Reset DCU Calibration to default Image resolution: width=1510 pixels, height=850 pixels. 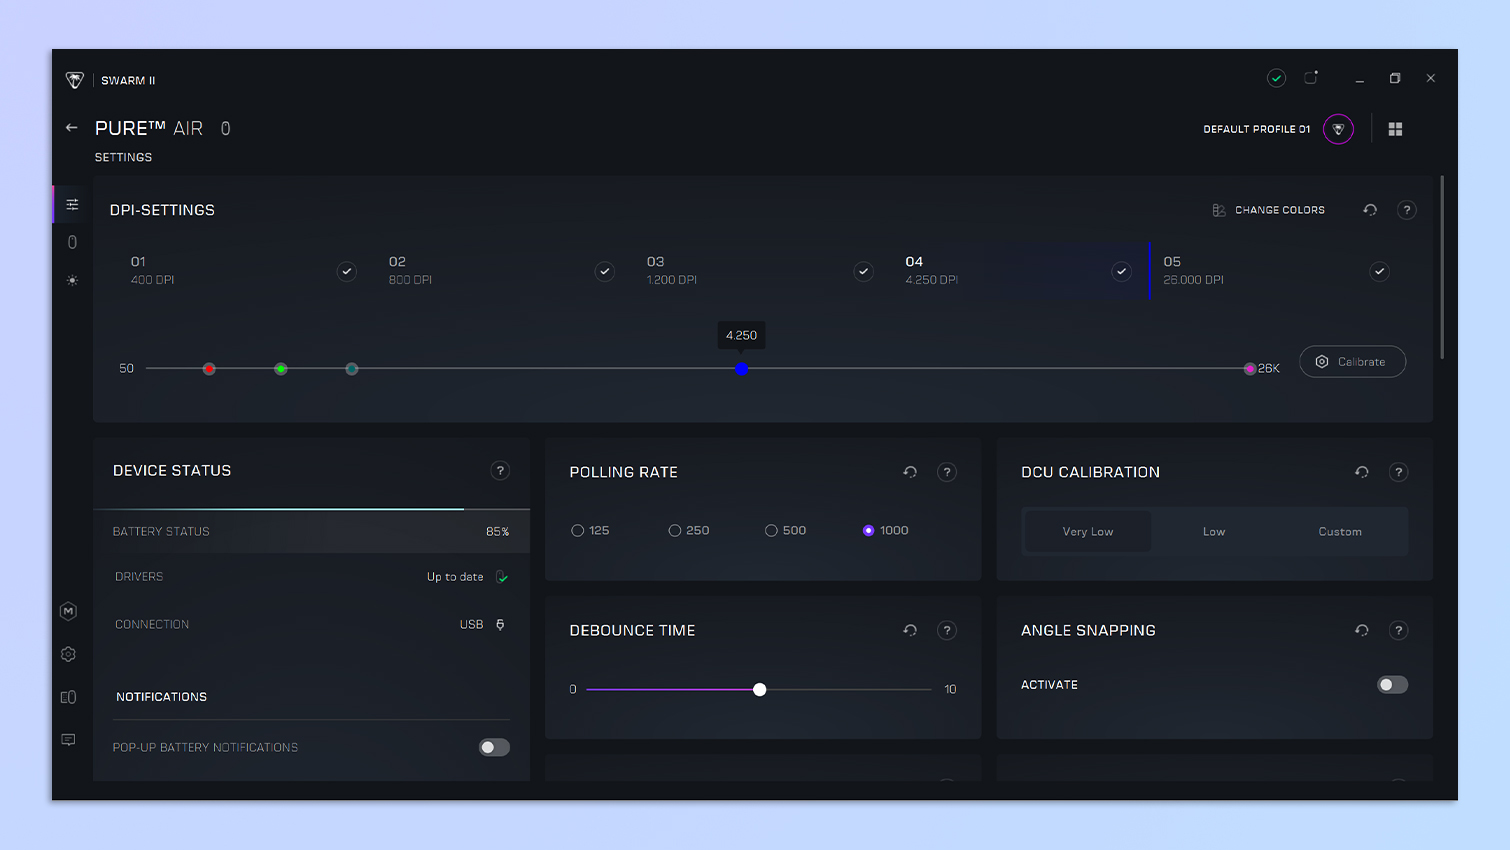[x=1362, y=472]
